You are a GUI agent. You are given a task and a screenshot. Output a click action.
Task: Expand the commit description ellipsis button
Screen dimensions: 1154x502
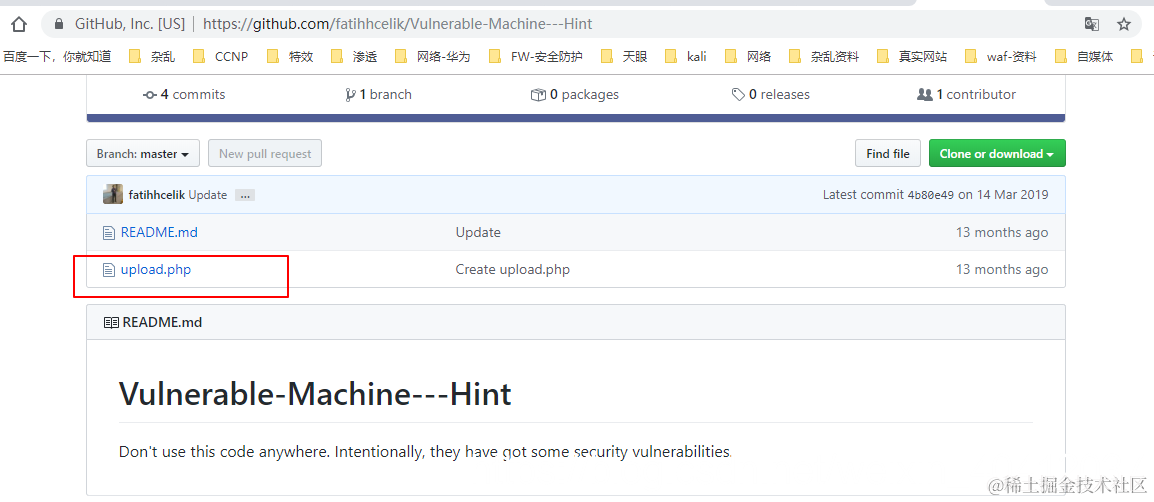pyautogui.click(x=244, y=196)
